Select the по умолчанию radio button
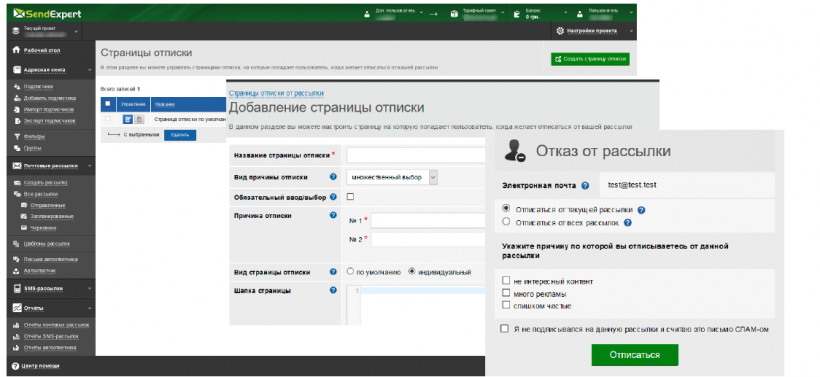The width and height of the screenshot is (820, 377). (350, 271)
